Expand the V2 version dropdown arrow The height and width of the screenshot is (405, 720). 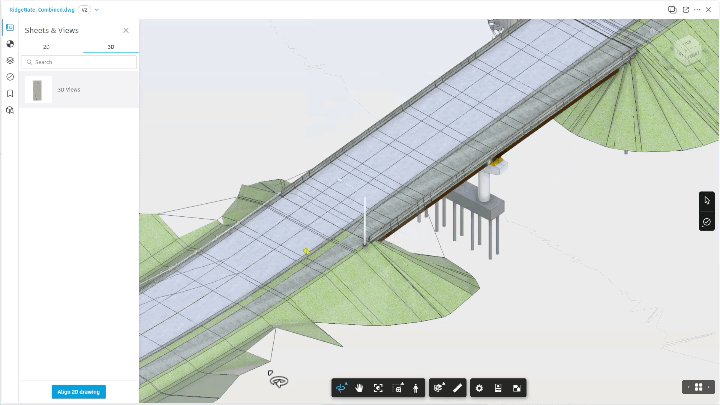pyautogui.click(x=96, y=10)
